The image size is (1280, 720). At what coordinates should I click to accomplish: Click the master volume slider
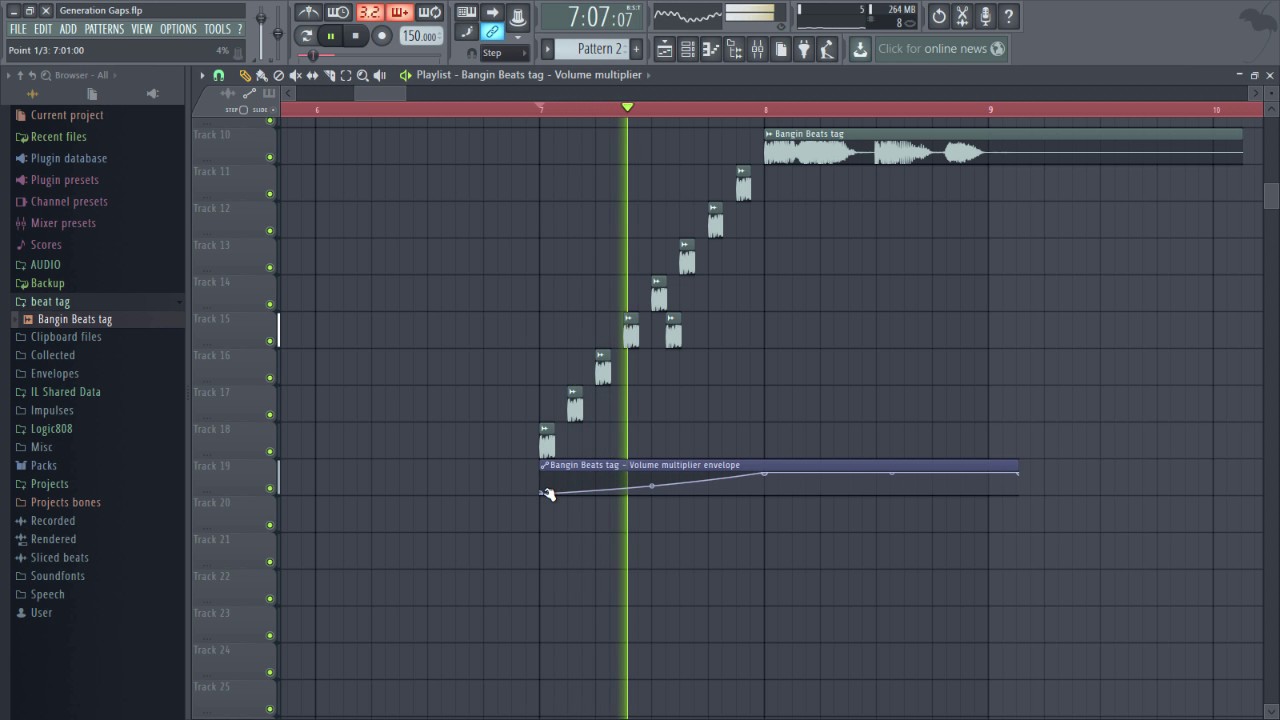(262, 20)
